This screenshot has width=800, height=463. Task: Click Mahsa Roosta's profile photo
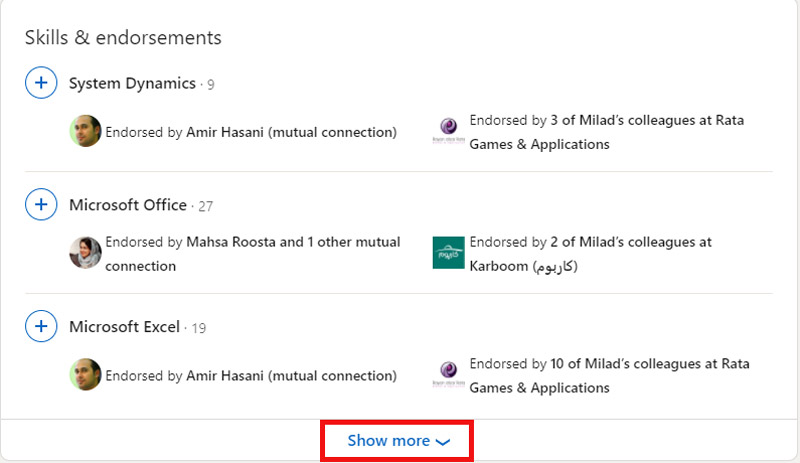click(x=85, y=253)
